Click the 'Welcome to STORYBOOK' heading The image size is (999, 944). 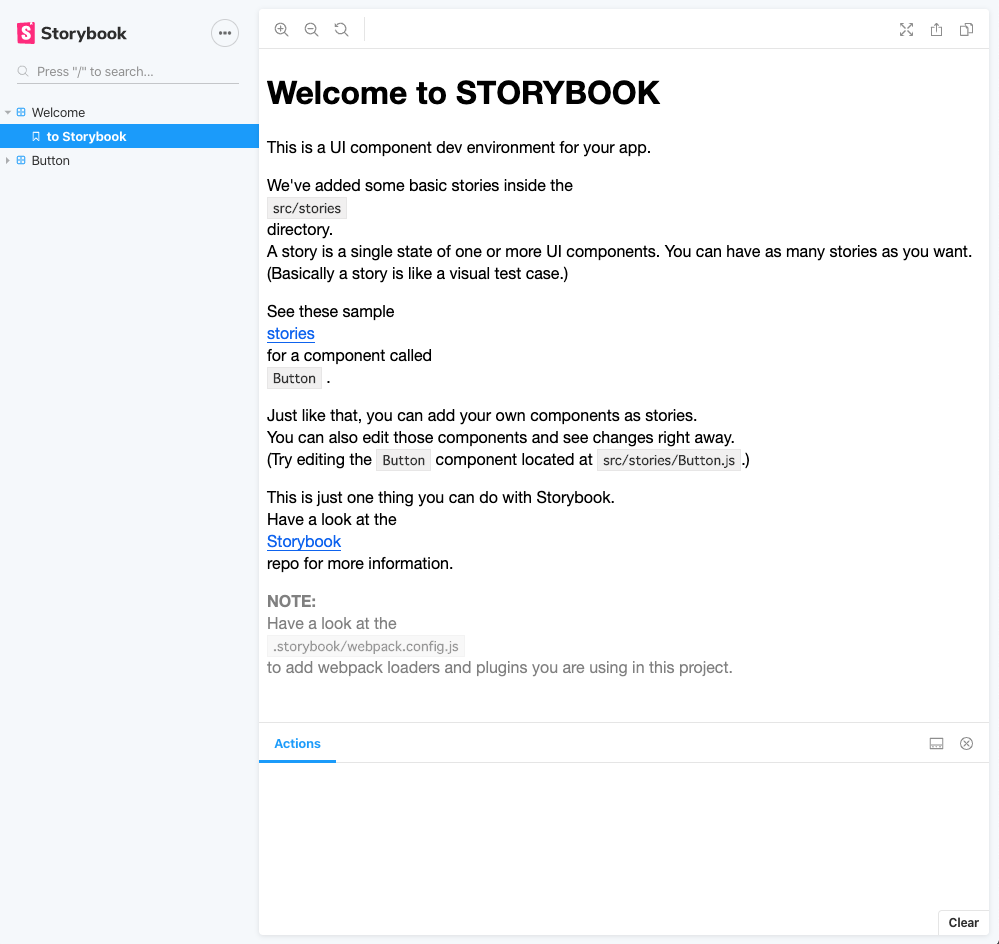pos(463,93)
